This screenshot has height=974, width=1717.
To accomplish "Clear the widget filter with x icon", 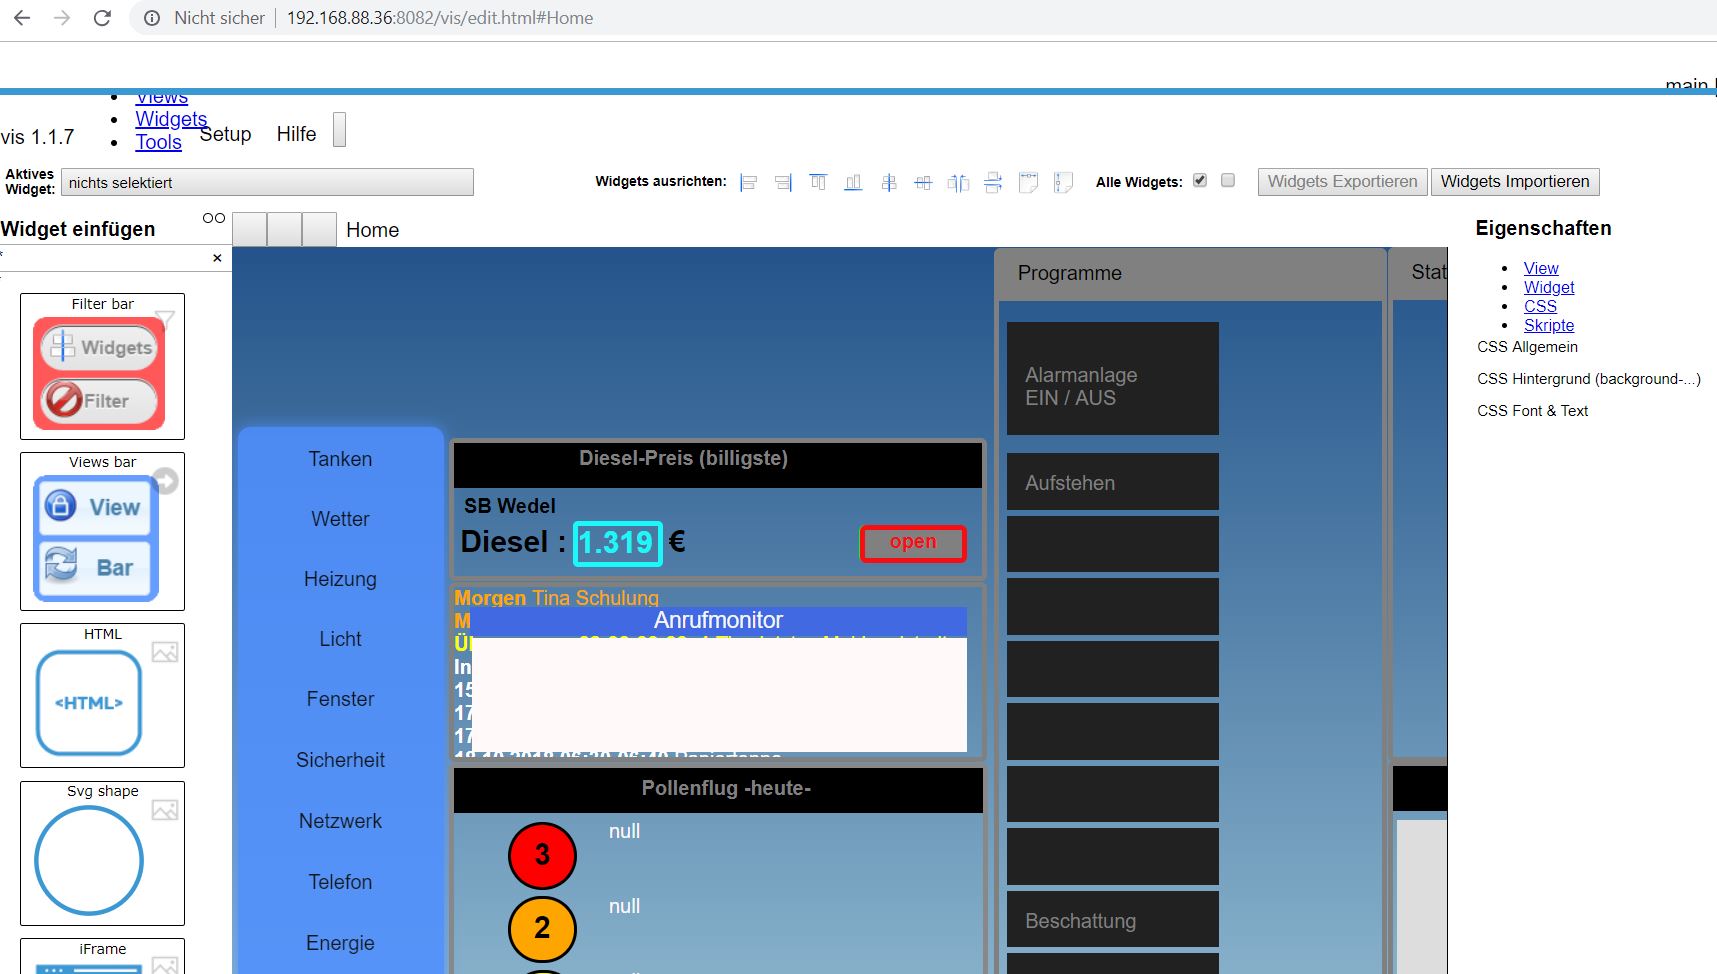I will pyautogui.click(x=217, y=258).
